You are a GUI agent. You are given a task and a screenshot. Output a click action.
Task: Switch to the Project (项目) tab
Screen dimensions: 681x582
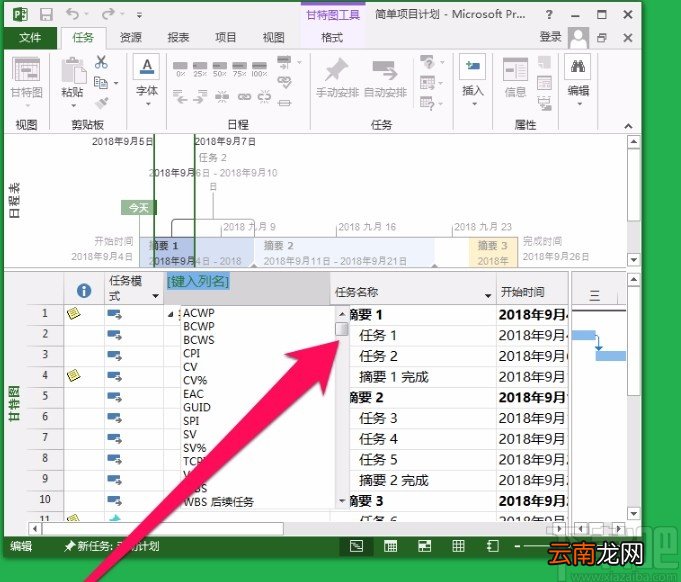click(226, 38)
